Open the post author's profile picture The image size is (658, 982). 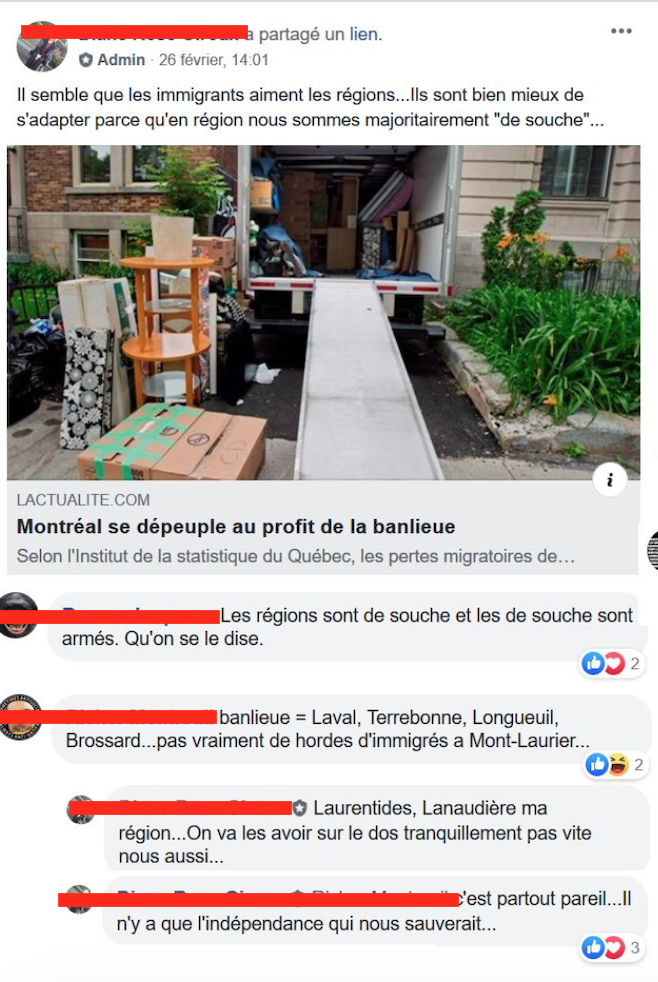tap(41, 46)
